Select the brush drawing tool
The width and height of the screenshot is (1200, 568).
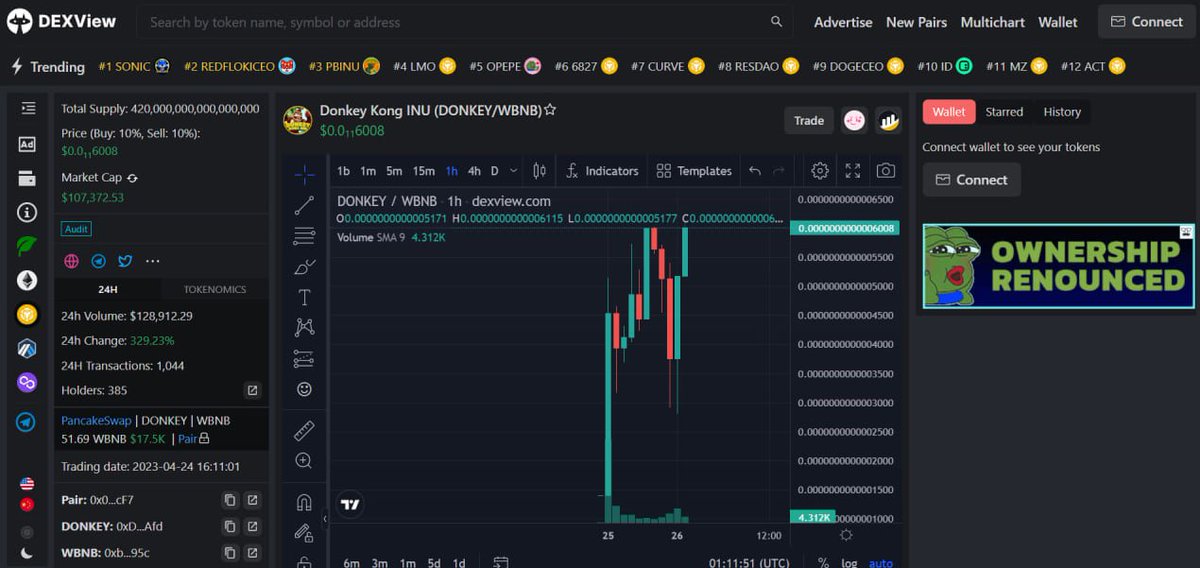(x=304, y=267)
